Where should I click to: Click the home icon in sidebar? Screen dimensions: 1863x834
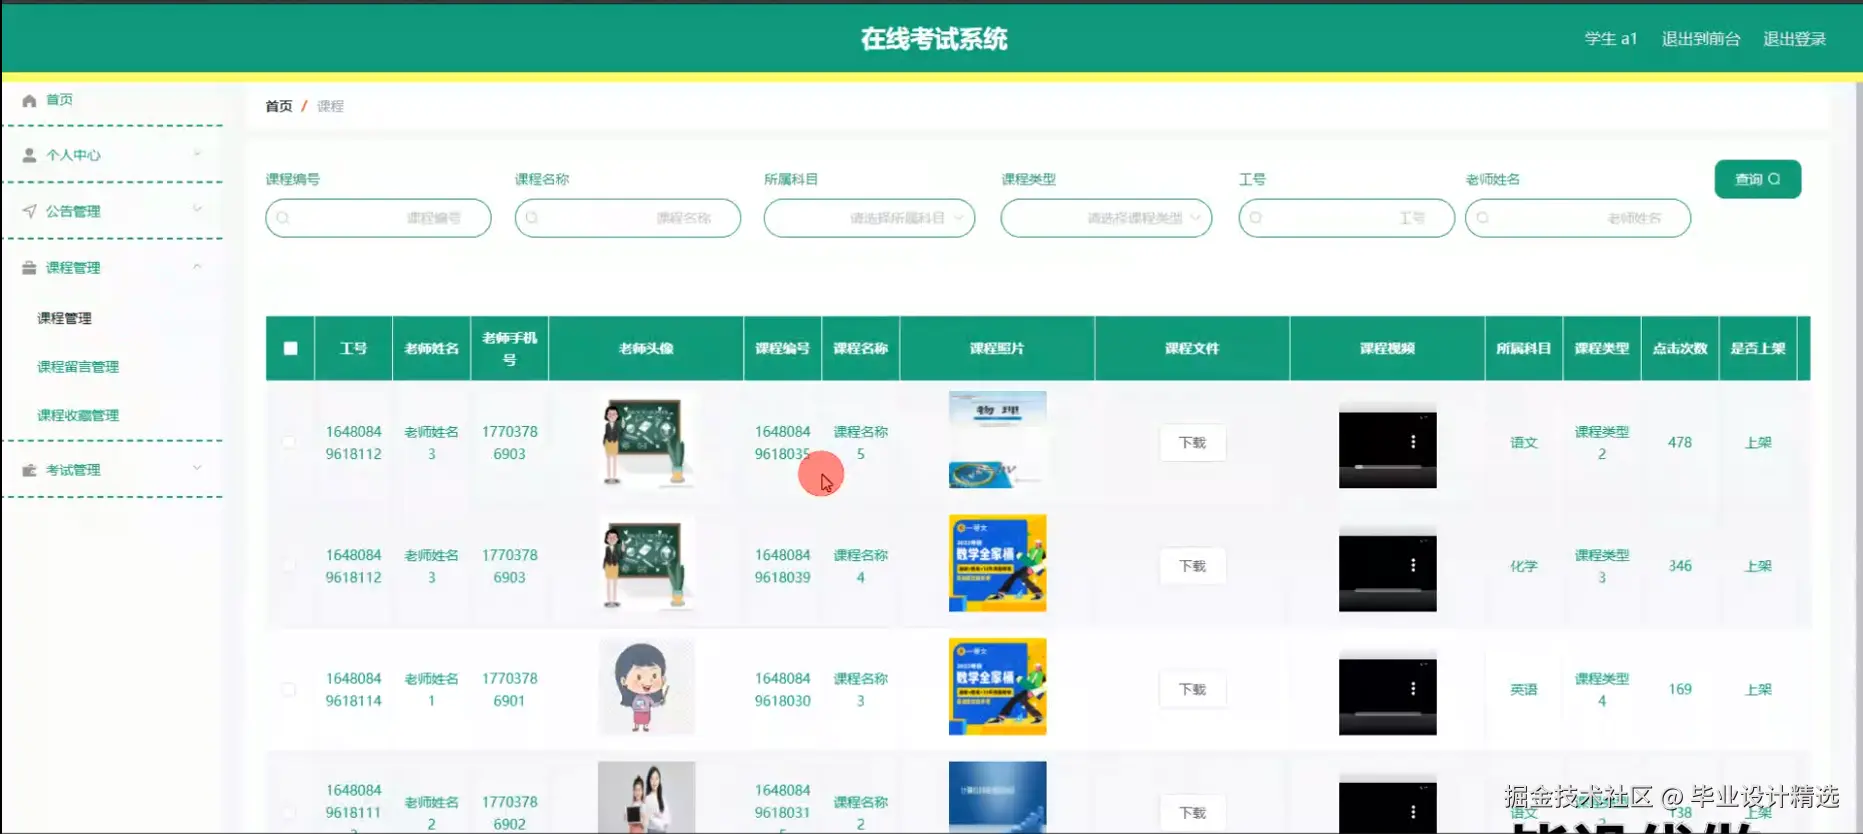[x=29, y=100]
